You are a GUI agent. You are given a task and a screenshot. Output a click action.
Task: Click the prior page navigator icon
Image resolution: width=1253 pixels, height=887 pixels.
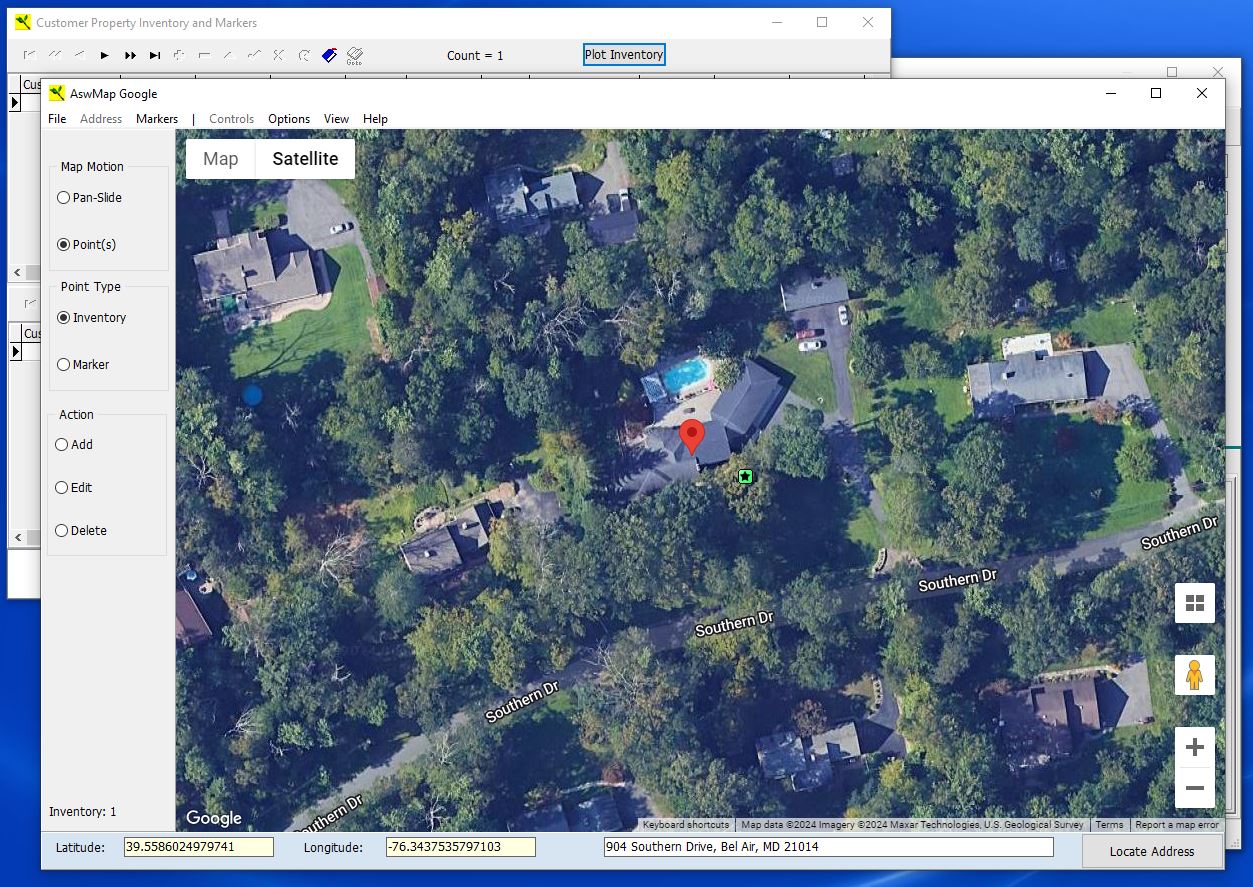coord(55,55)
